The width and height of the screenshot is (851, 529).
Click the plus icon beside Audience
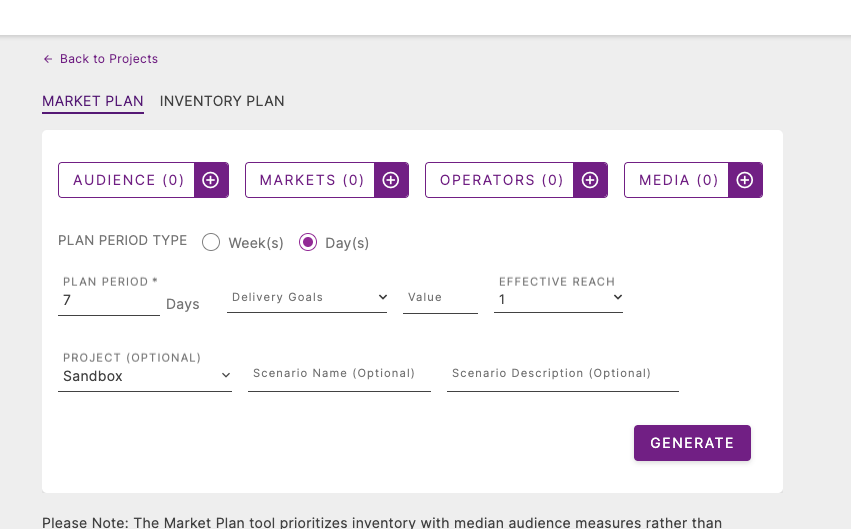211,180
